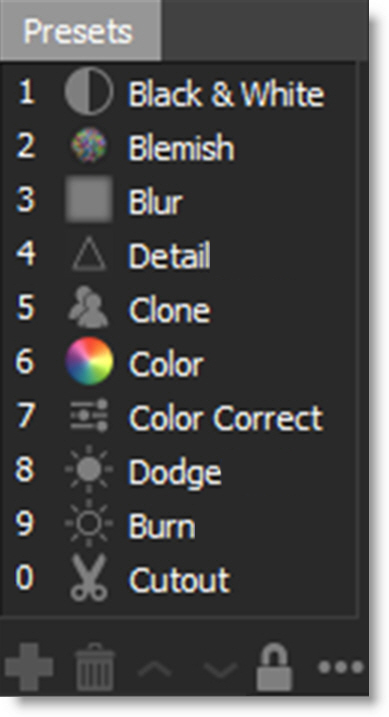Switch to the Presets tab
Viewport: 389px width, 717px height.
[80, 31]
